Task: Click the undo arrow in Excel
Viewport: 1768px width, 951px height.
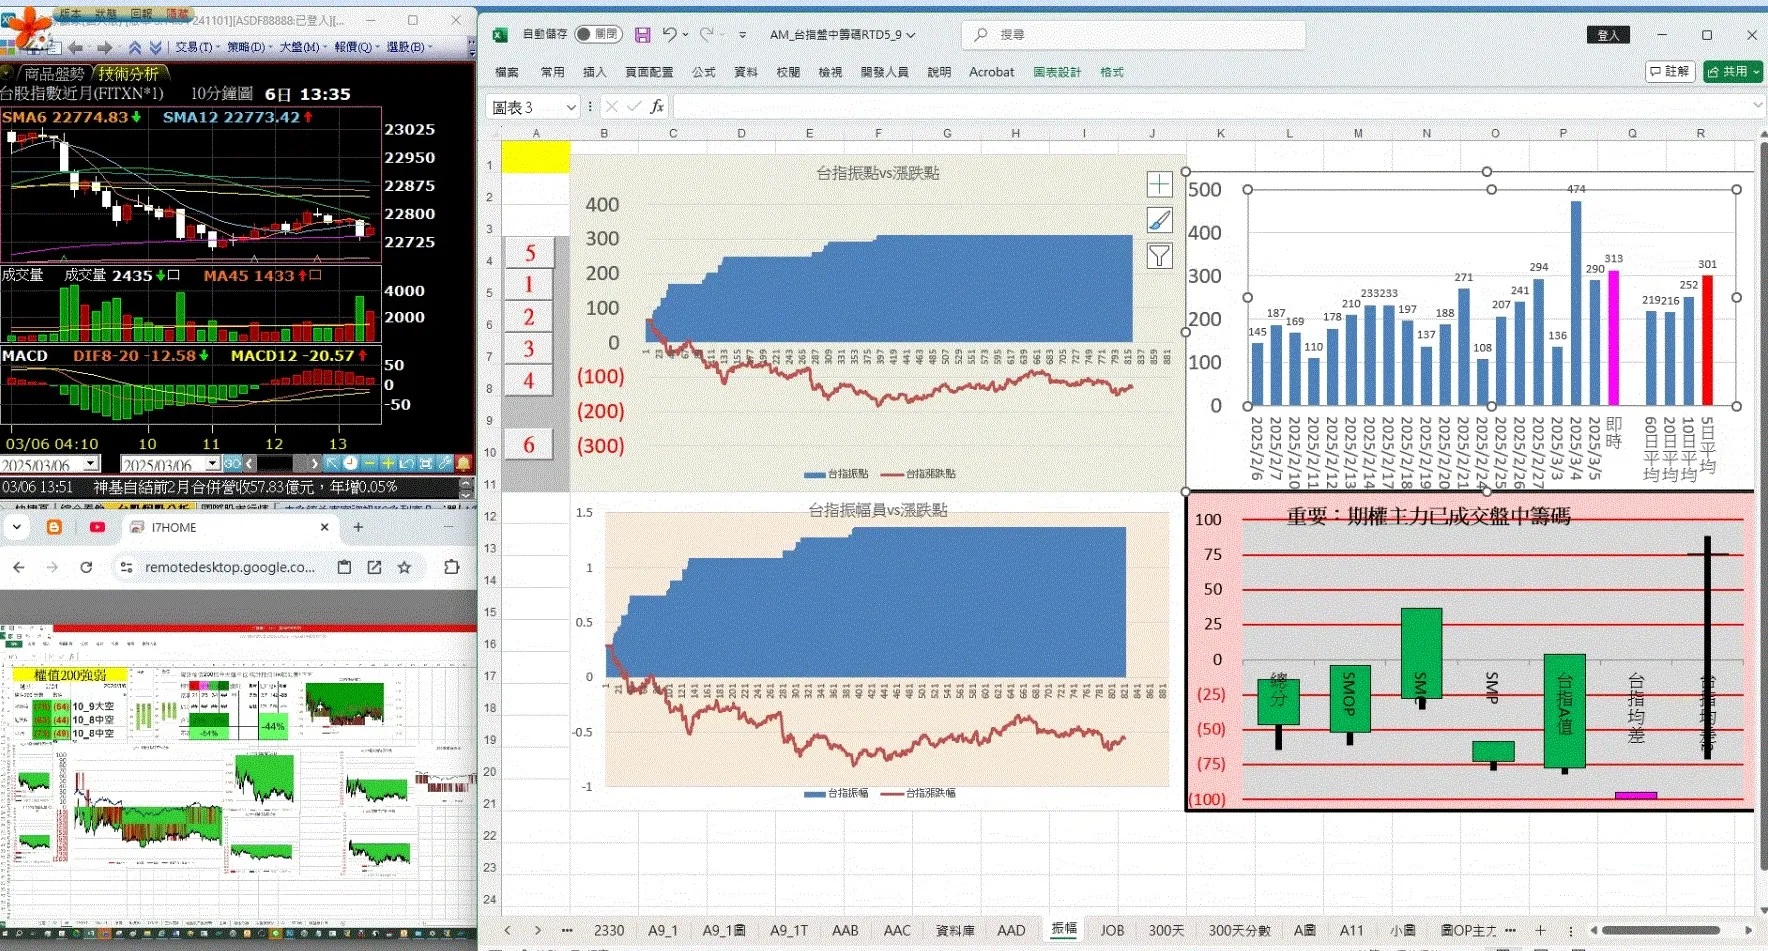Action: 669,35
